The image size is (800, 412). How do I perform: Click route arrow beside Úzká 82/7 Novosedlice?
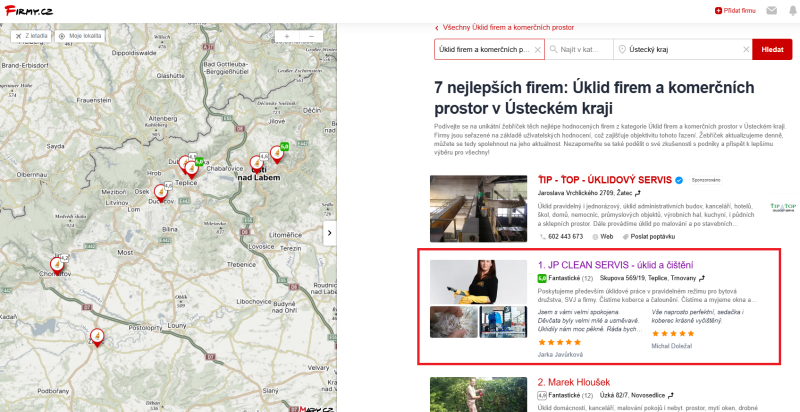[x=670, y=395]
